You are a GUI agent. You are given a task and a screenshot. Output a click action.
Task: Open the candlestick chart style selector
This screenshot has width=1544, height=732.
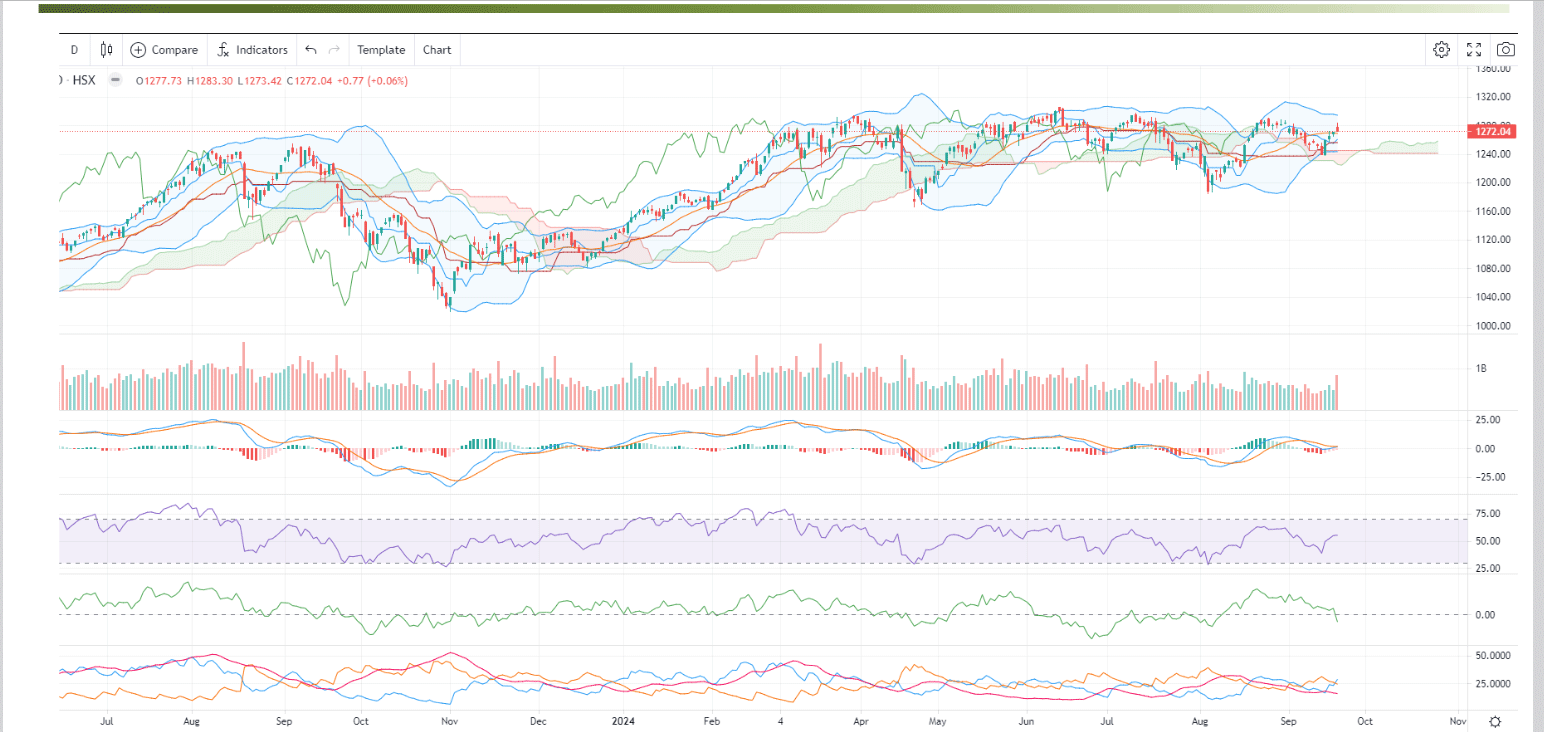(107, 50)
